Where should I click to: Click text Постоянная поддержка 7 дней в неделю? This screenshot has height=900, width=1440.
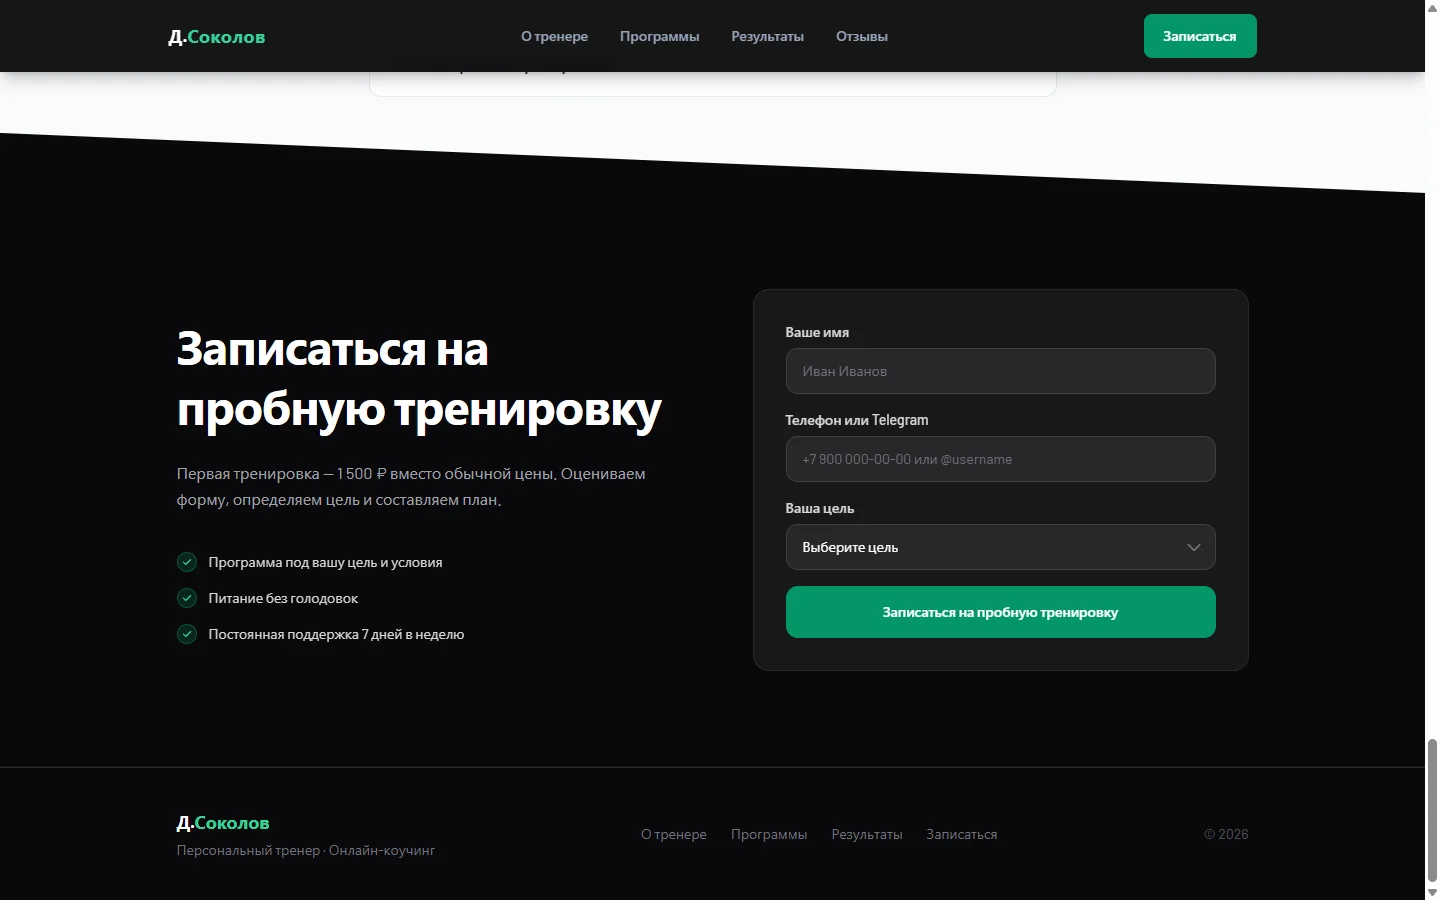(336, 634)
